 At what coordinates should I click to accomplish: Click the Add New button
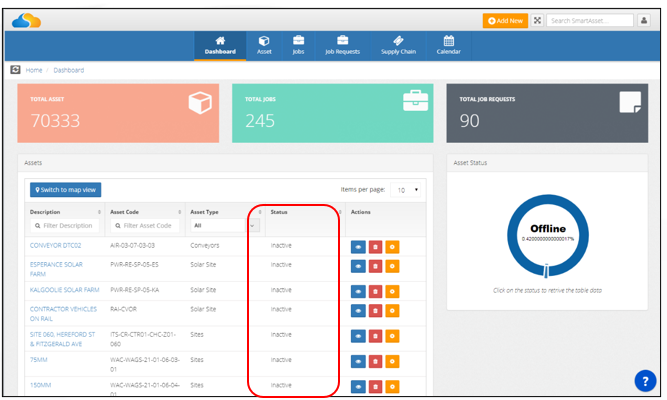point(505,20)
